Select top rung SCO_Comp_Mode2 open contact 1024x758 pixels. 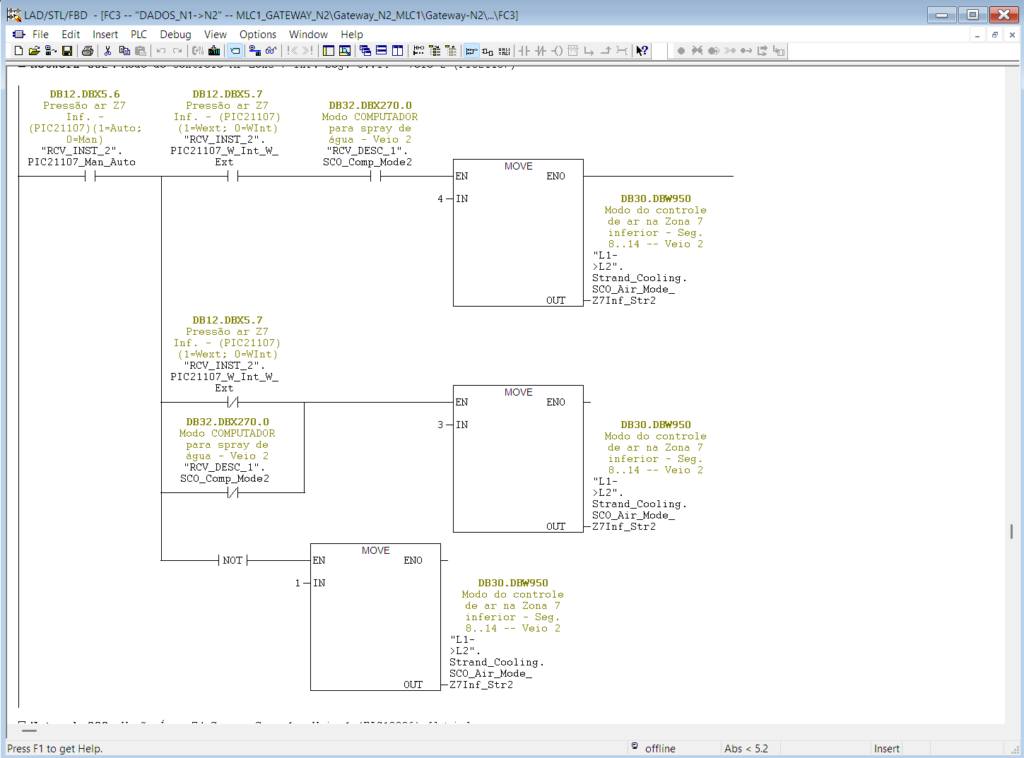[x=376, y=176]
